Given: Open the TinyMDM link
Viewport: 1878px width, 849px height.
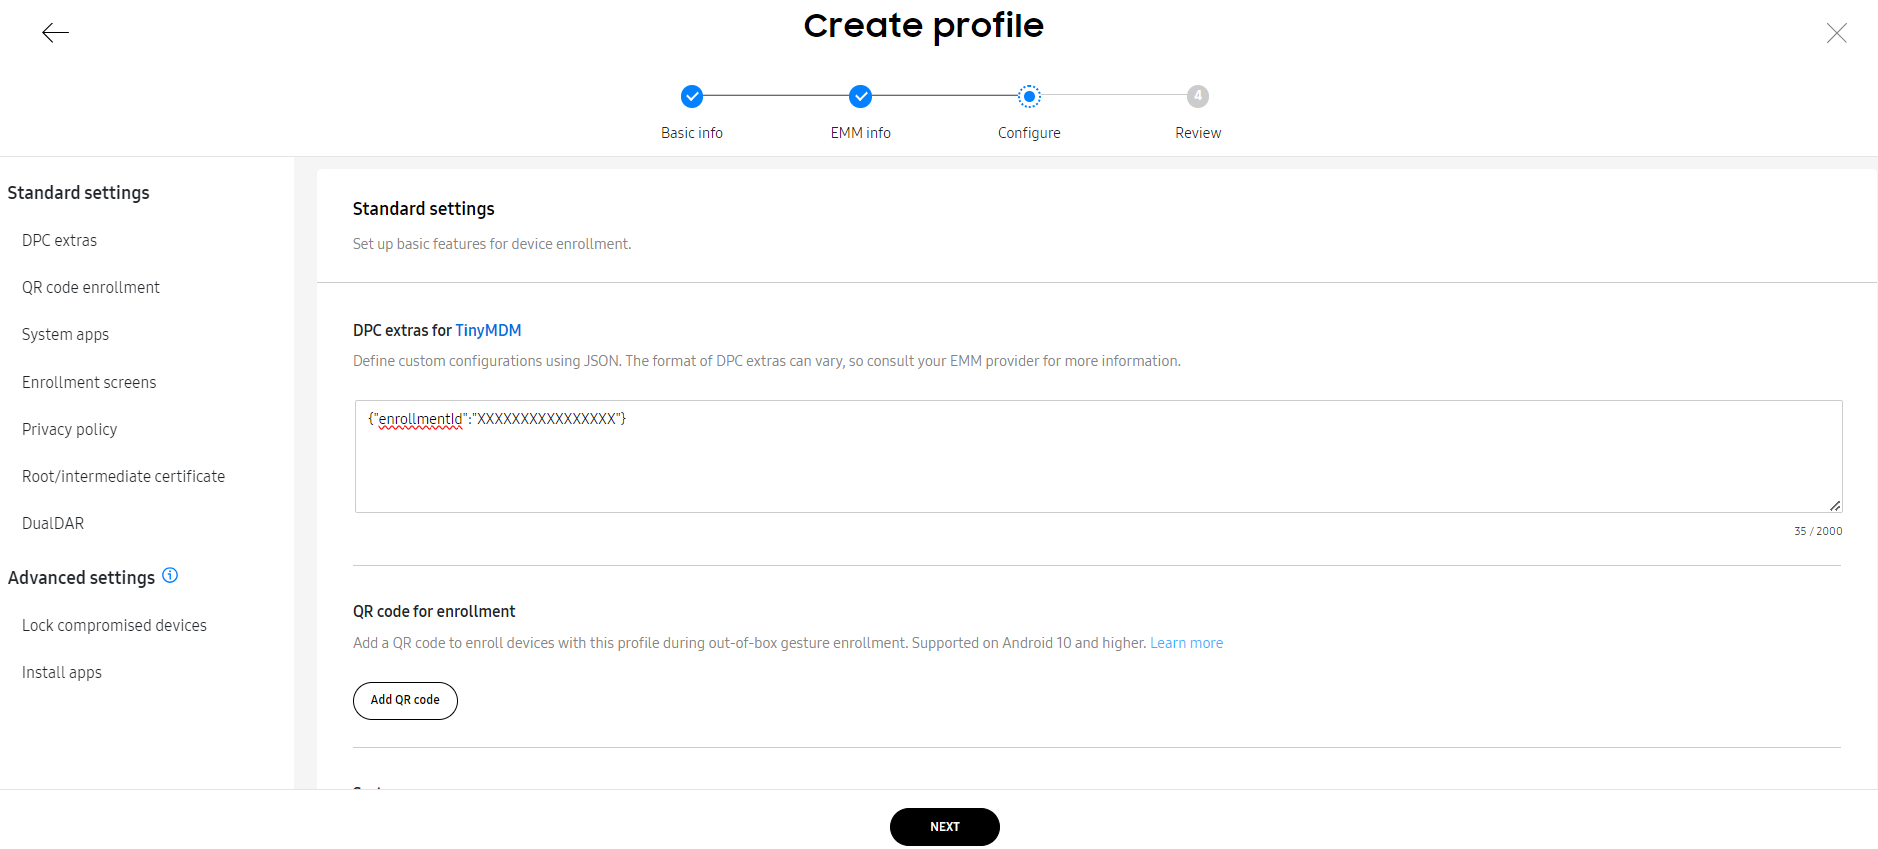Looking at the screenshot, I should (488, 330).
